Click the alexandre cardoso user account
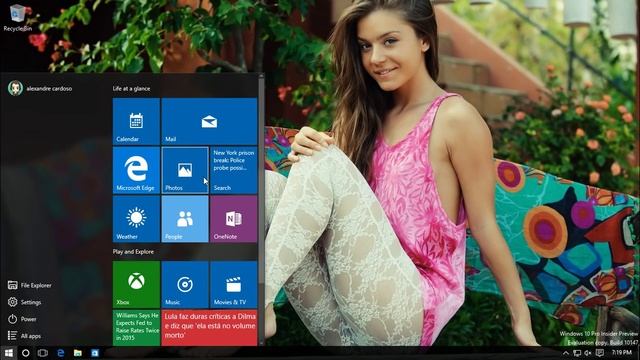This screenshot has width=640, height=360. coord(40,88)
